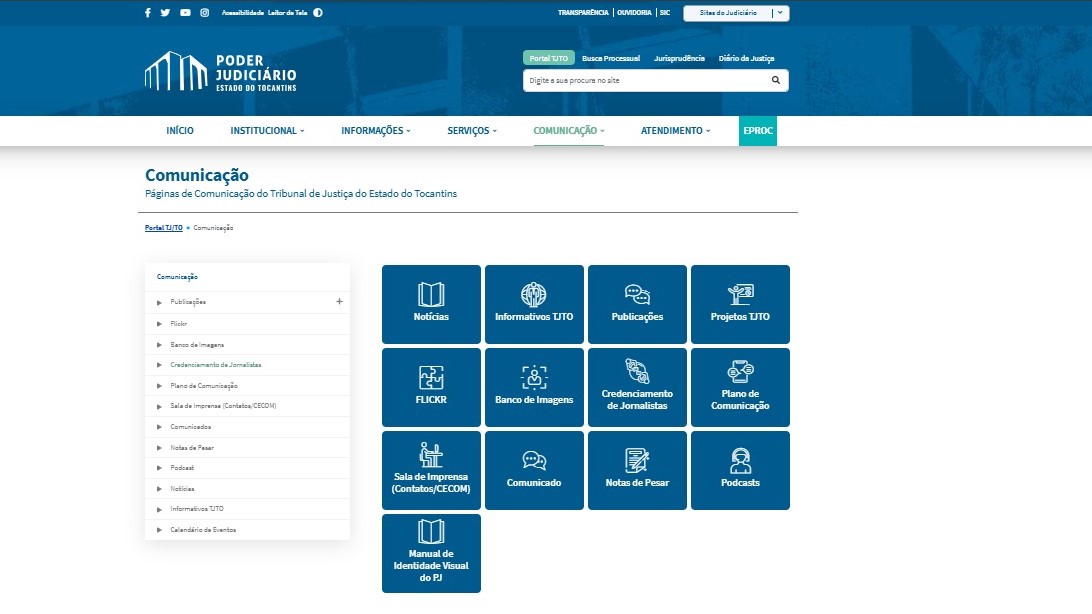The width and height of the screenshot is (1092, 614).
Task: Click the site search input field
Action: (645, 80)
